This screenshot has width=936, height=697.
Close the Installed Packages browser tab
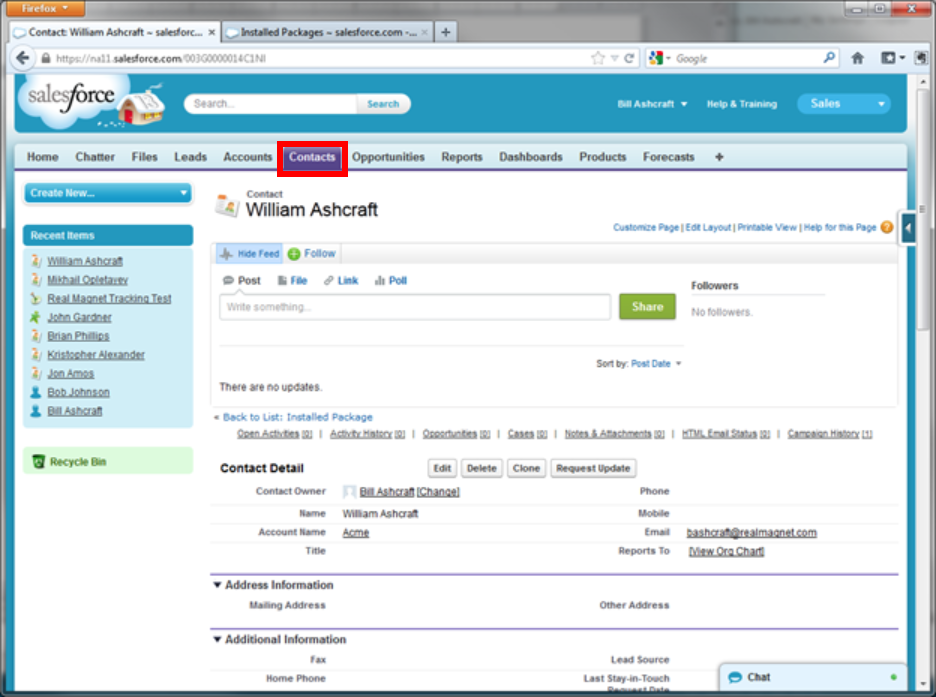pos(424,32)
